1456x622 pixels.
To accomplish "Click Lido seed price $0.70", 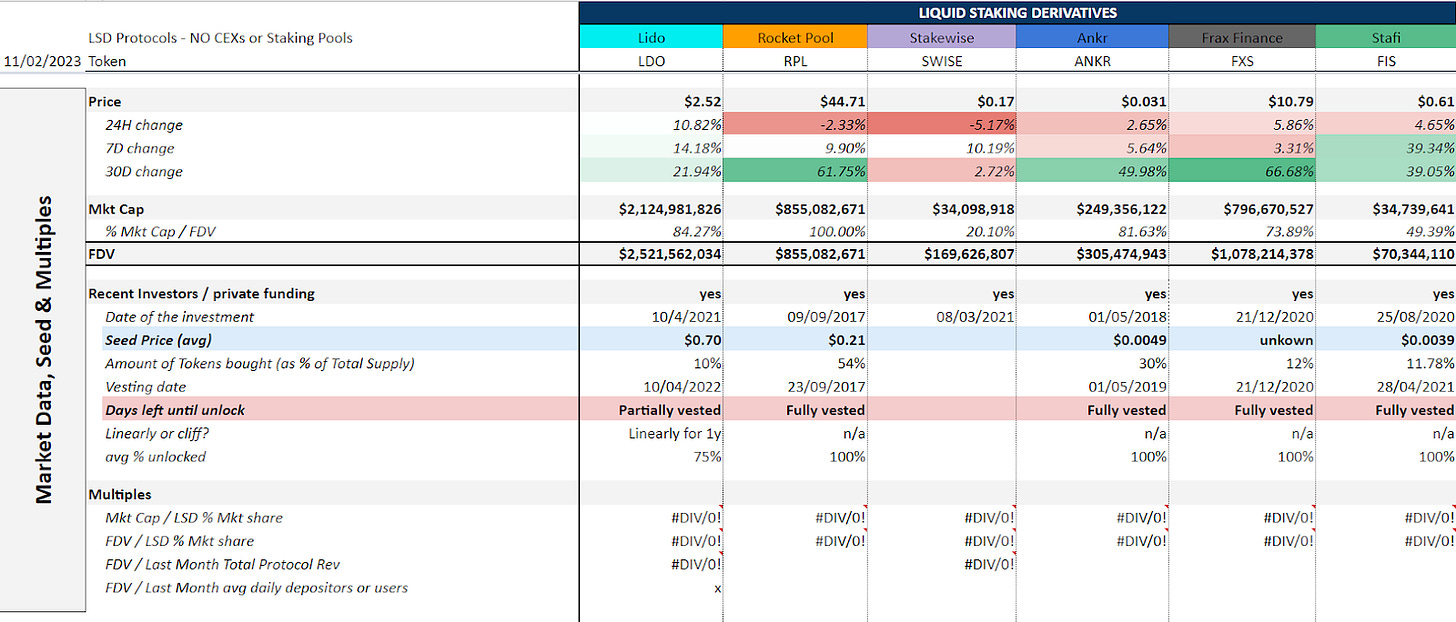I will coord(651,340).
